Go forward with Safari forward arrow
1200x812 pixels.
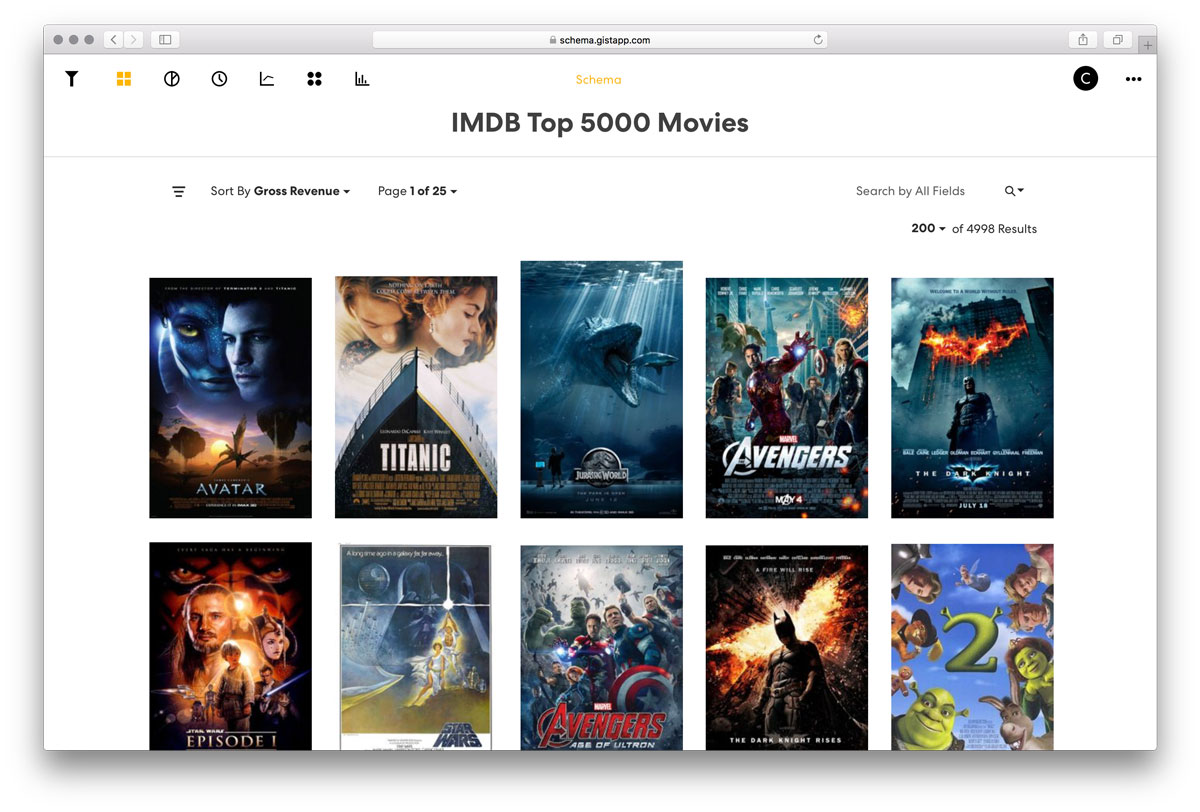[x=134, y=40]
